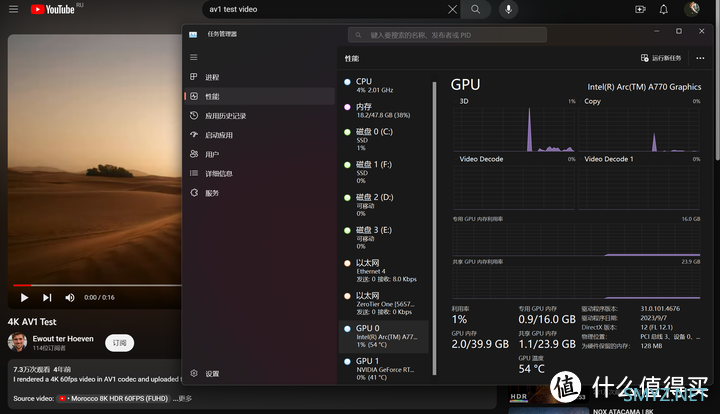The width and height of the screenshot is (720, 414).
Task: Seek on the video progress bar
Action: click(x=97, y=285)
